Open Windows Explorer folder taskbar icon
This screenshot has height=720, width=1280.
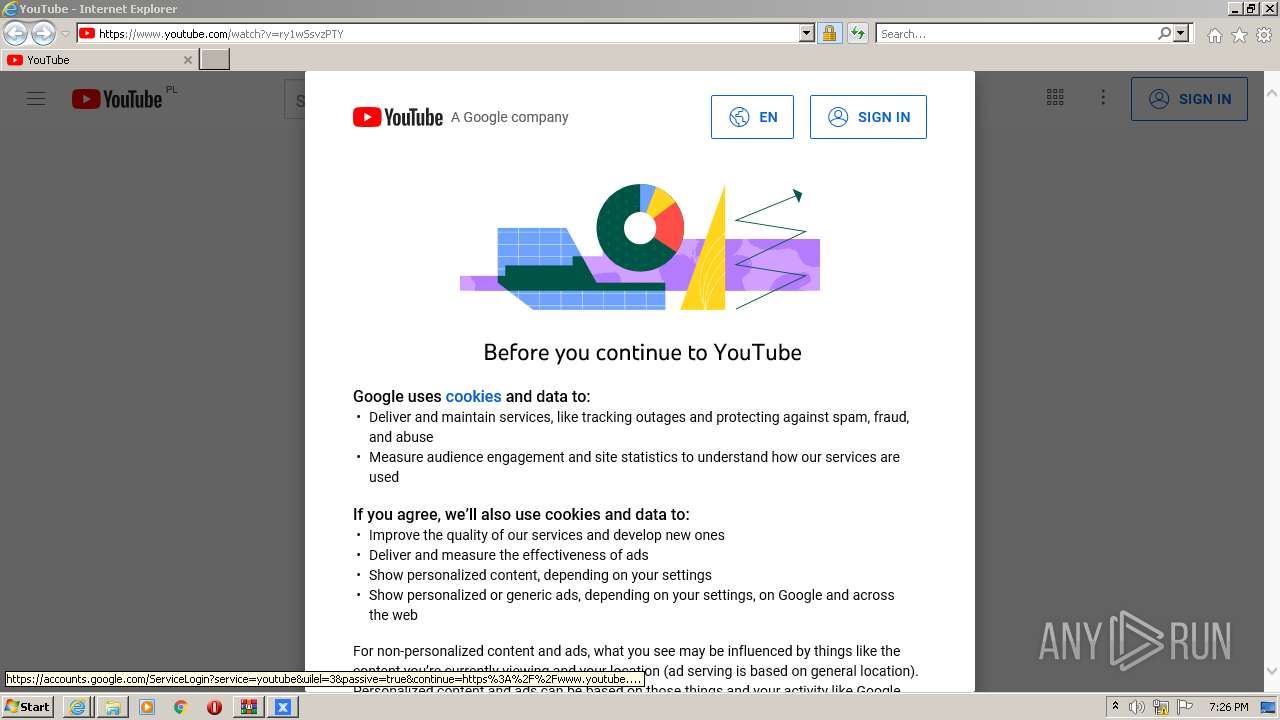coord(112,707)
